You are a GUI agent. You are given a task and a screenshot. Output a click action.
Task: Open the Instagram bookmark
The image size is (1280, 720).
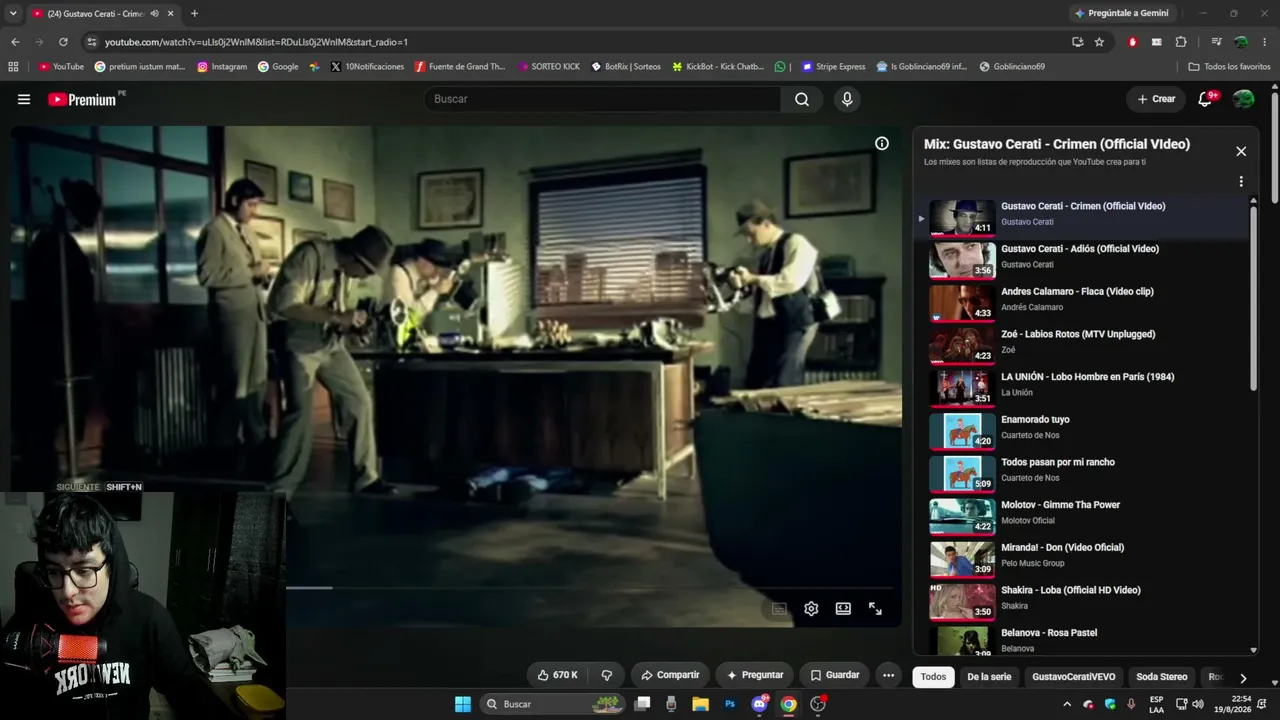point(222,67)
